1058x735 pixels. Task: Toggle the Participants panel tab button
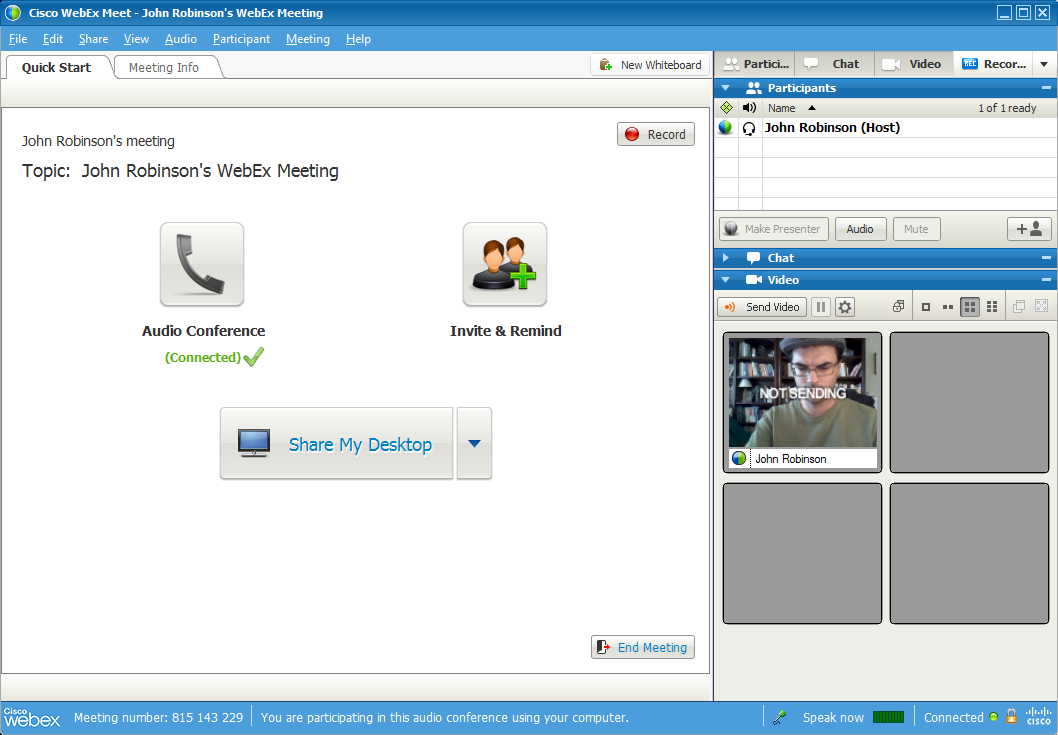tap(756, 64)
